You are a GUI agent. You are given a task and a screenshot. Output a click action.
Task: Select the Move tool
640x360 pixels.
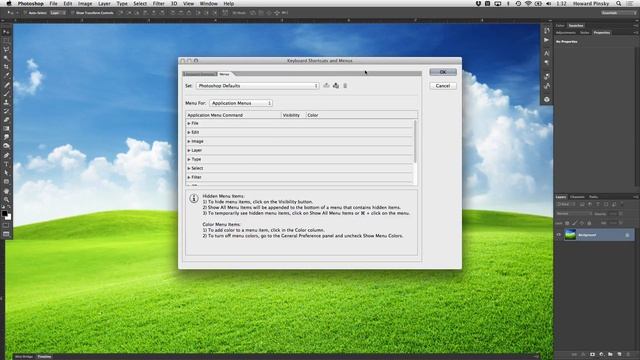(x=6, y=32)
